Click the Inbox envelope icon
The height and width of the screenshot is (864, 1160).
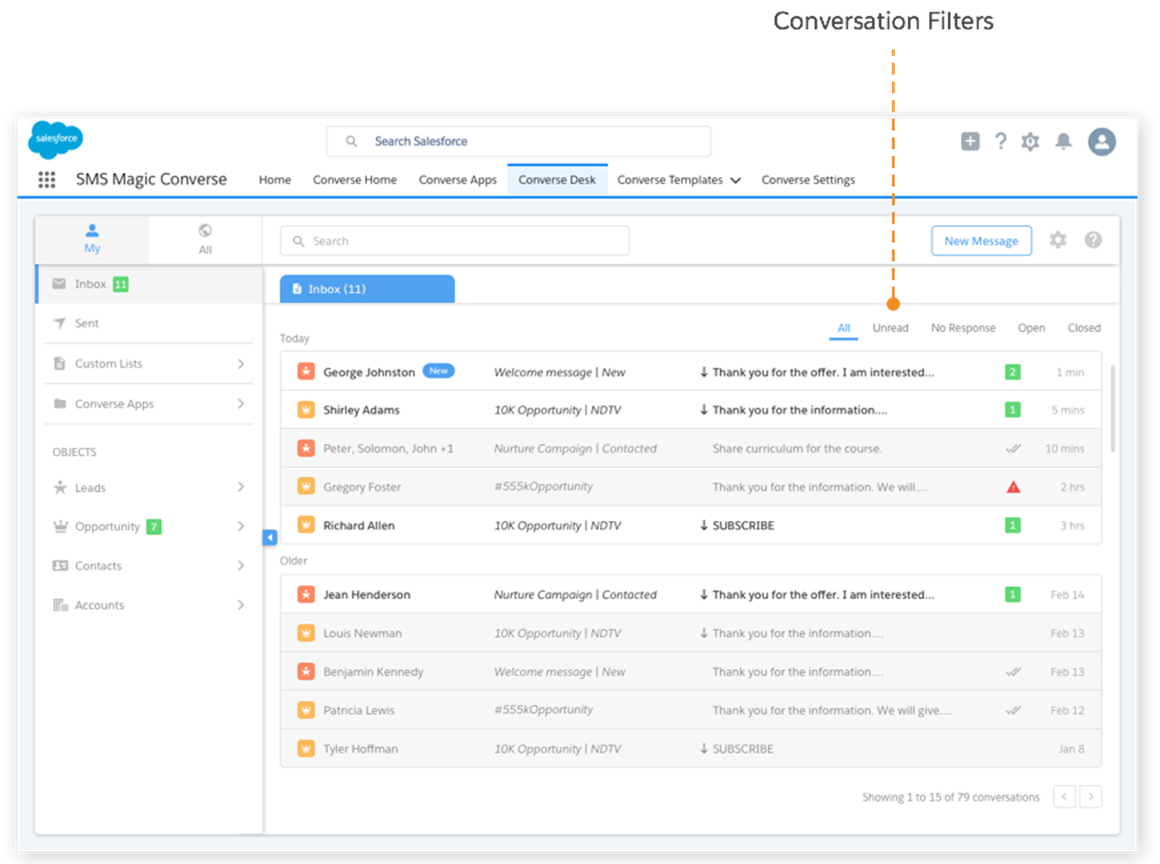(x=59, y=284)
